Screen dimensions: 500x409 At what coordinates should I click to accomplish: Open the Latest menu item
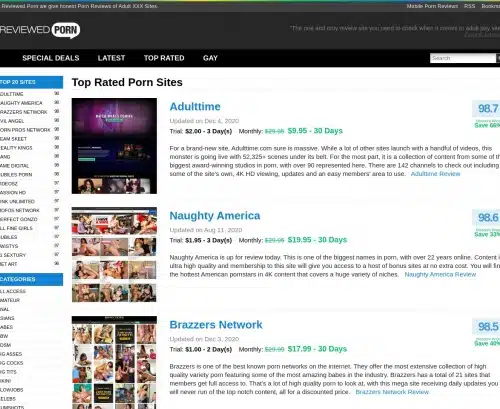click(x=111, y=58)
